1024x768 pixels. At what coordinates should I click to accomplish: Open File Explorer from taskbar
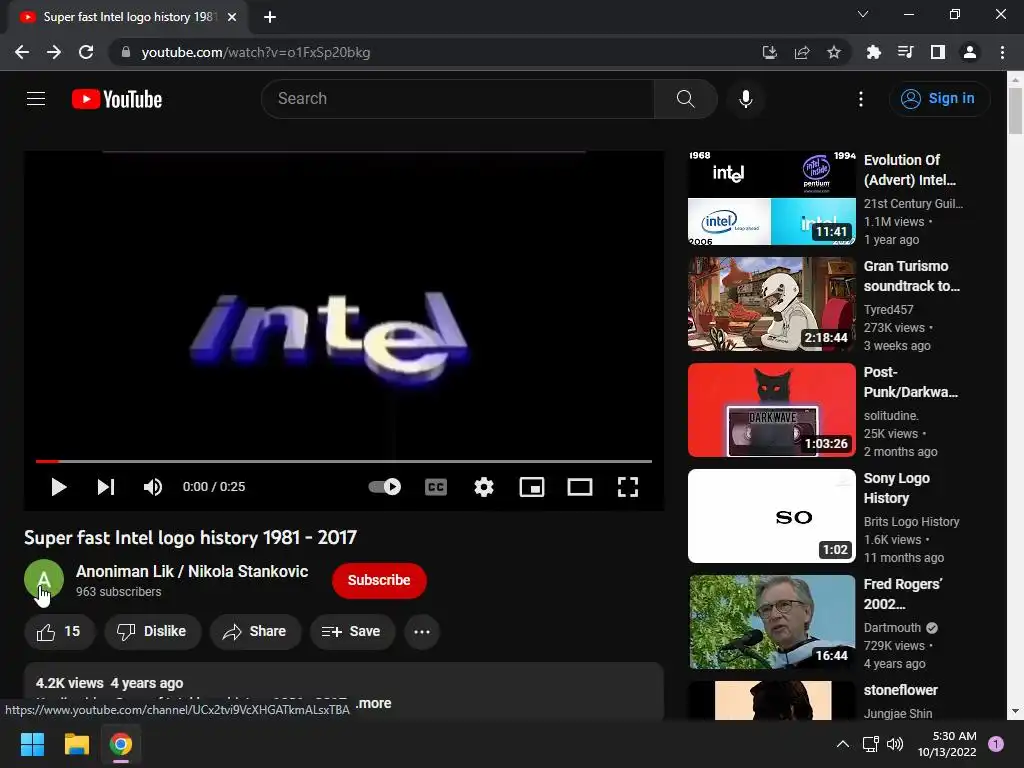tap(76, 744)
